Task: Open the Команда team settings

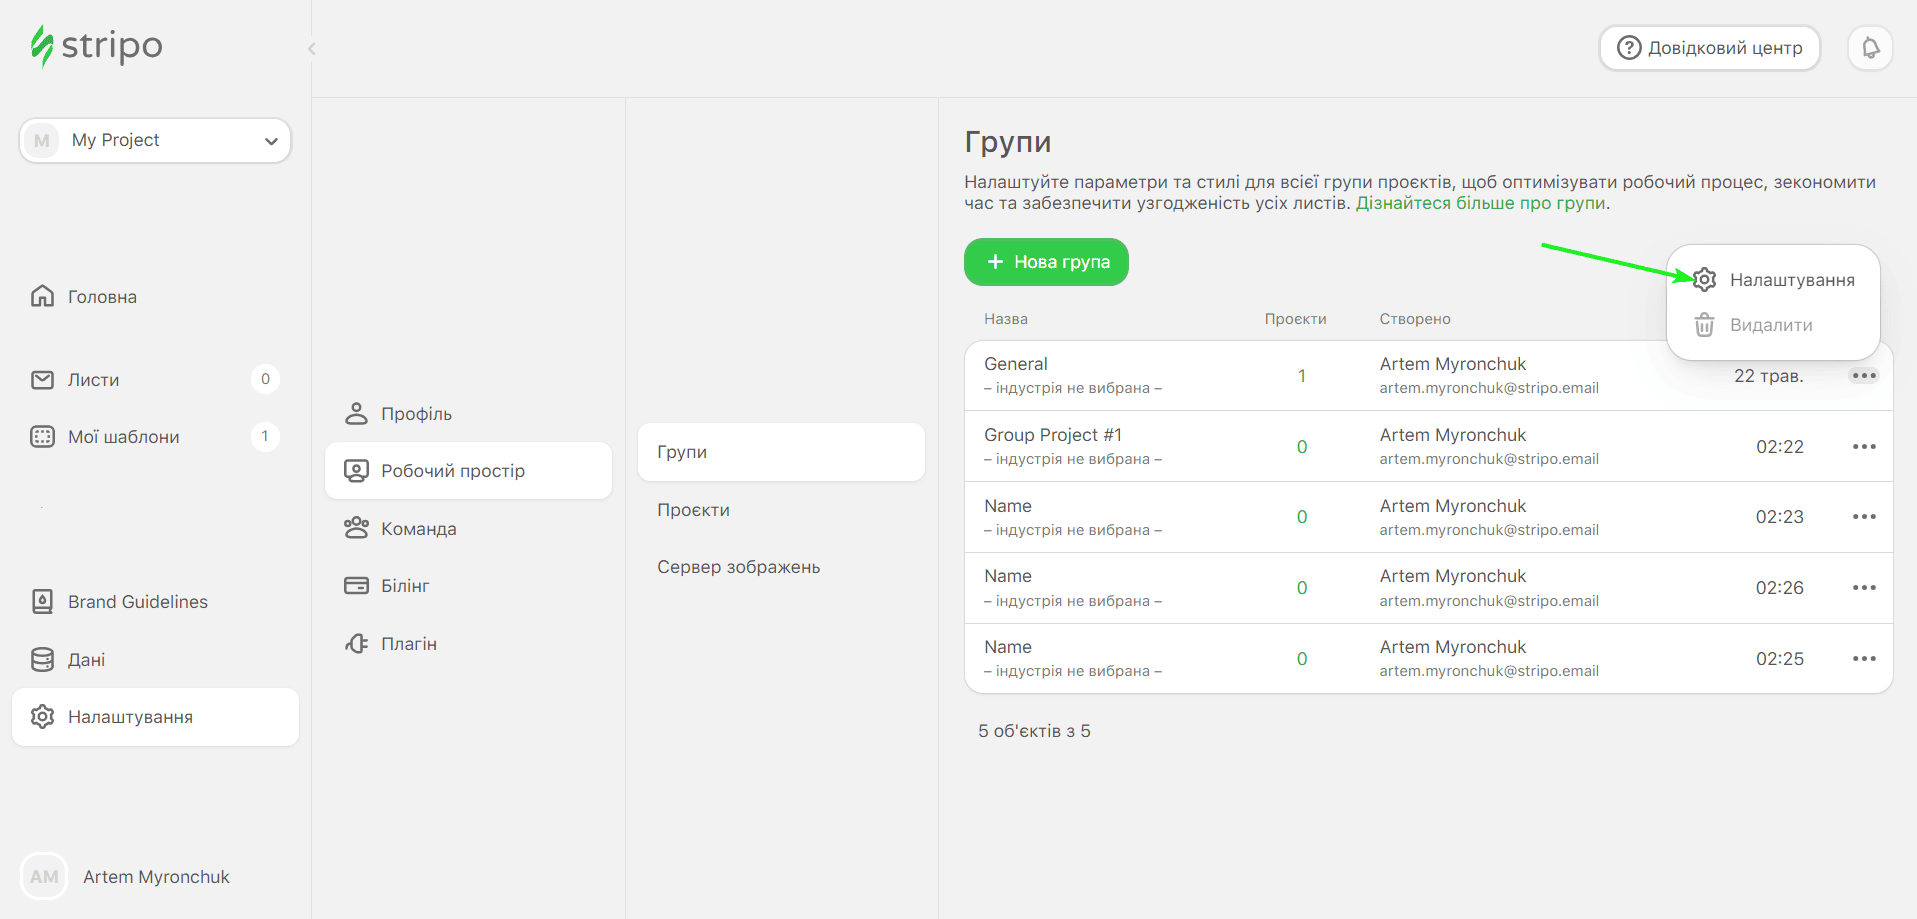Action: click(418, 529)
